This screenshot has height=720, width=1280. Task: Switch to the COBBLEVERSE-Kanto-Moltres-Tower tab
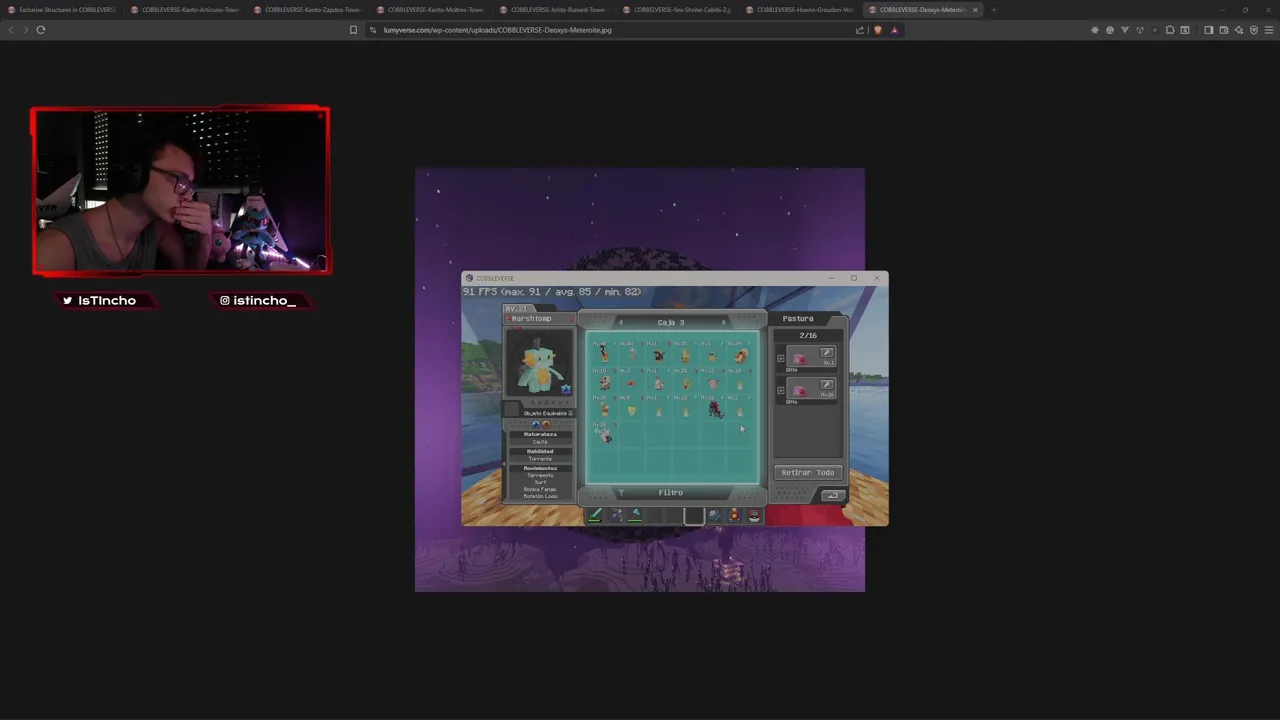[431, 10]
